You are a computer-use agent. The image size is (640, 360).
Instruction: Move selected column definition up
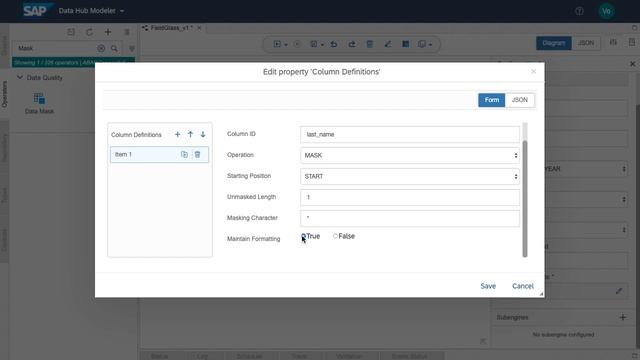click(190, 134)
